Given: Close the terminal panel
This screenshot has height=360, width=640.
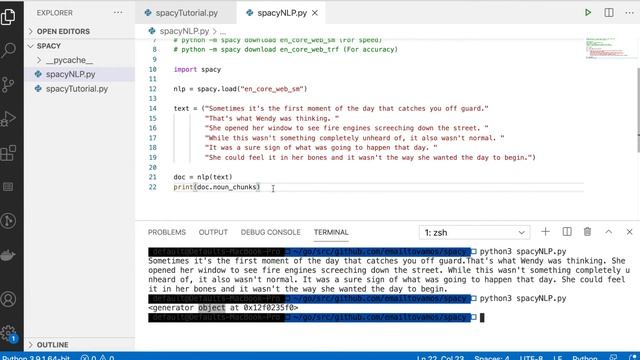Looking at the screenshot, I should (629, 232).
